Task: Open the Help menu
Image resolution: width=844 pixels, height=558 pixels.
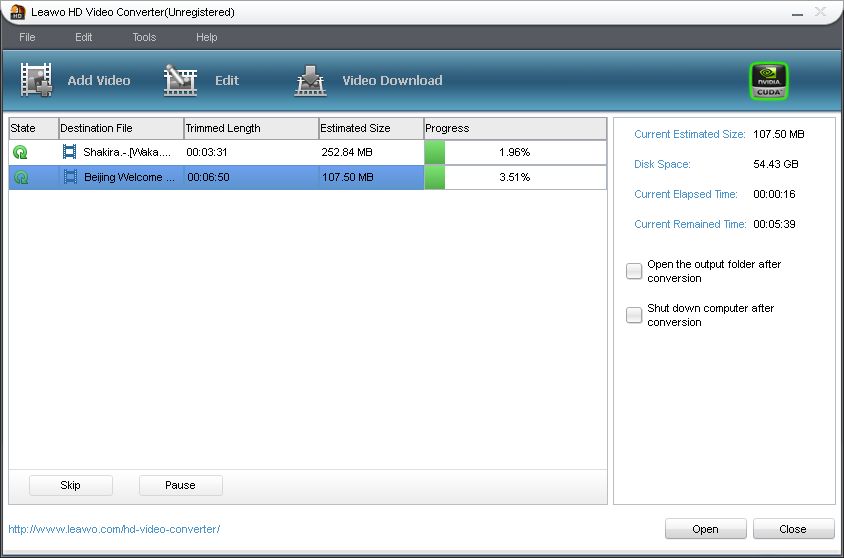Action: pyautogui.click(x=207, y=37)
